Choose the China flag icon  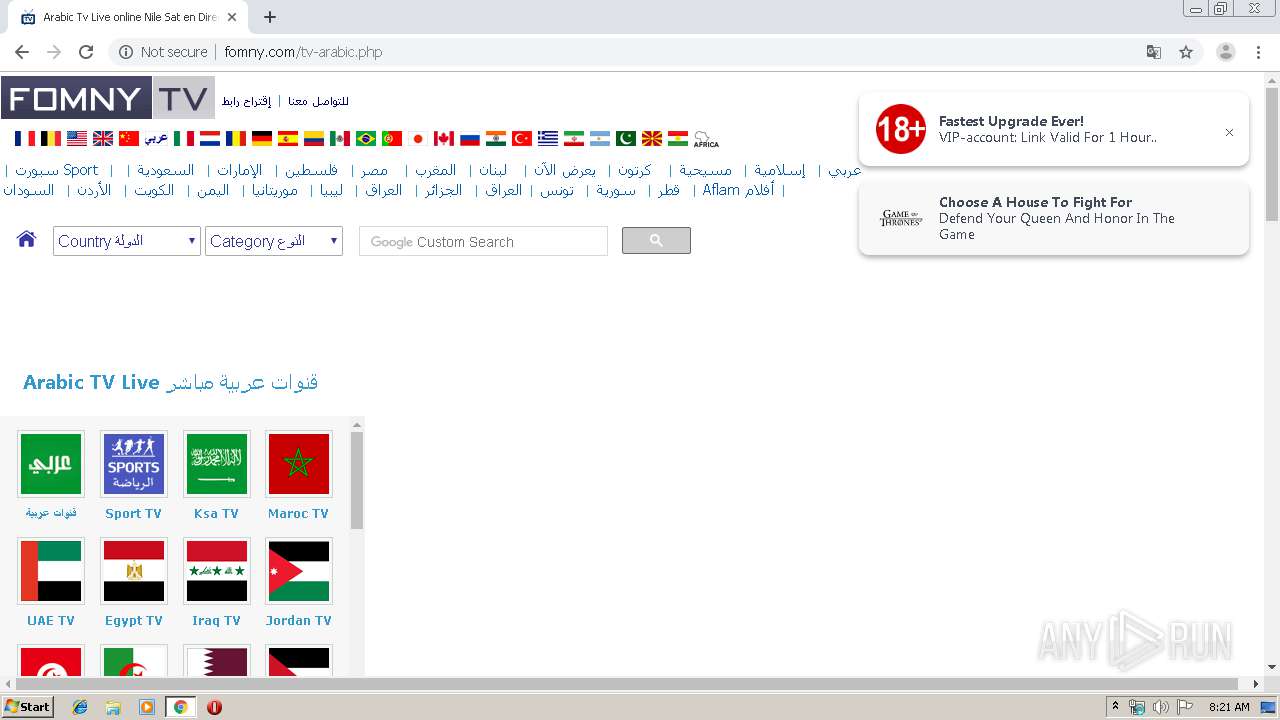tap(129, 139)
